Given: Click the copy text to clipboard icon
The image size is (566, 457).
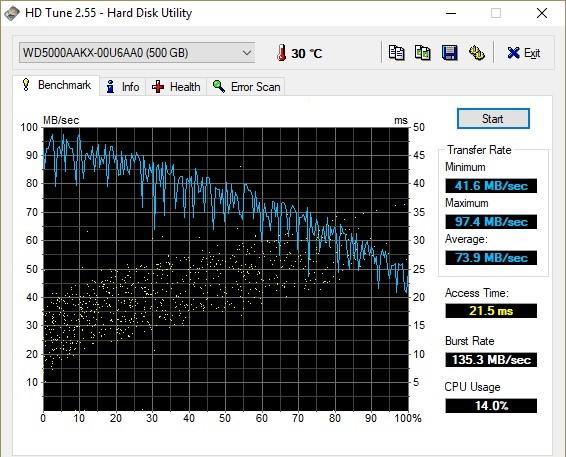Looking at the screenshot, I should tap(396, 53).
